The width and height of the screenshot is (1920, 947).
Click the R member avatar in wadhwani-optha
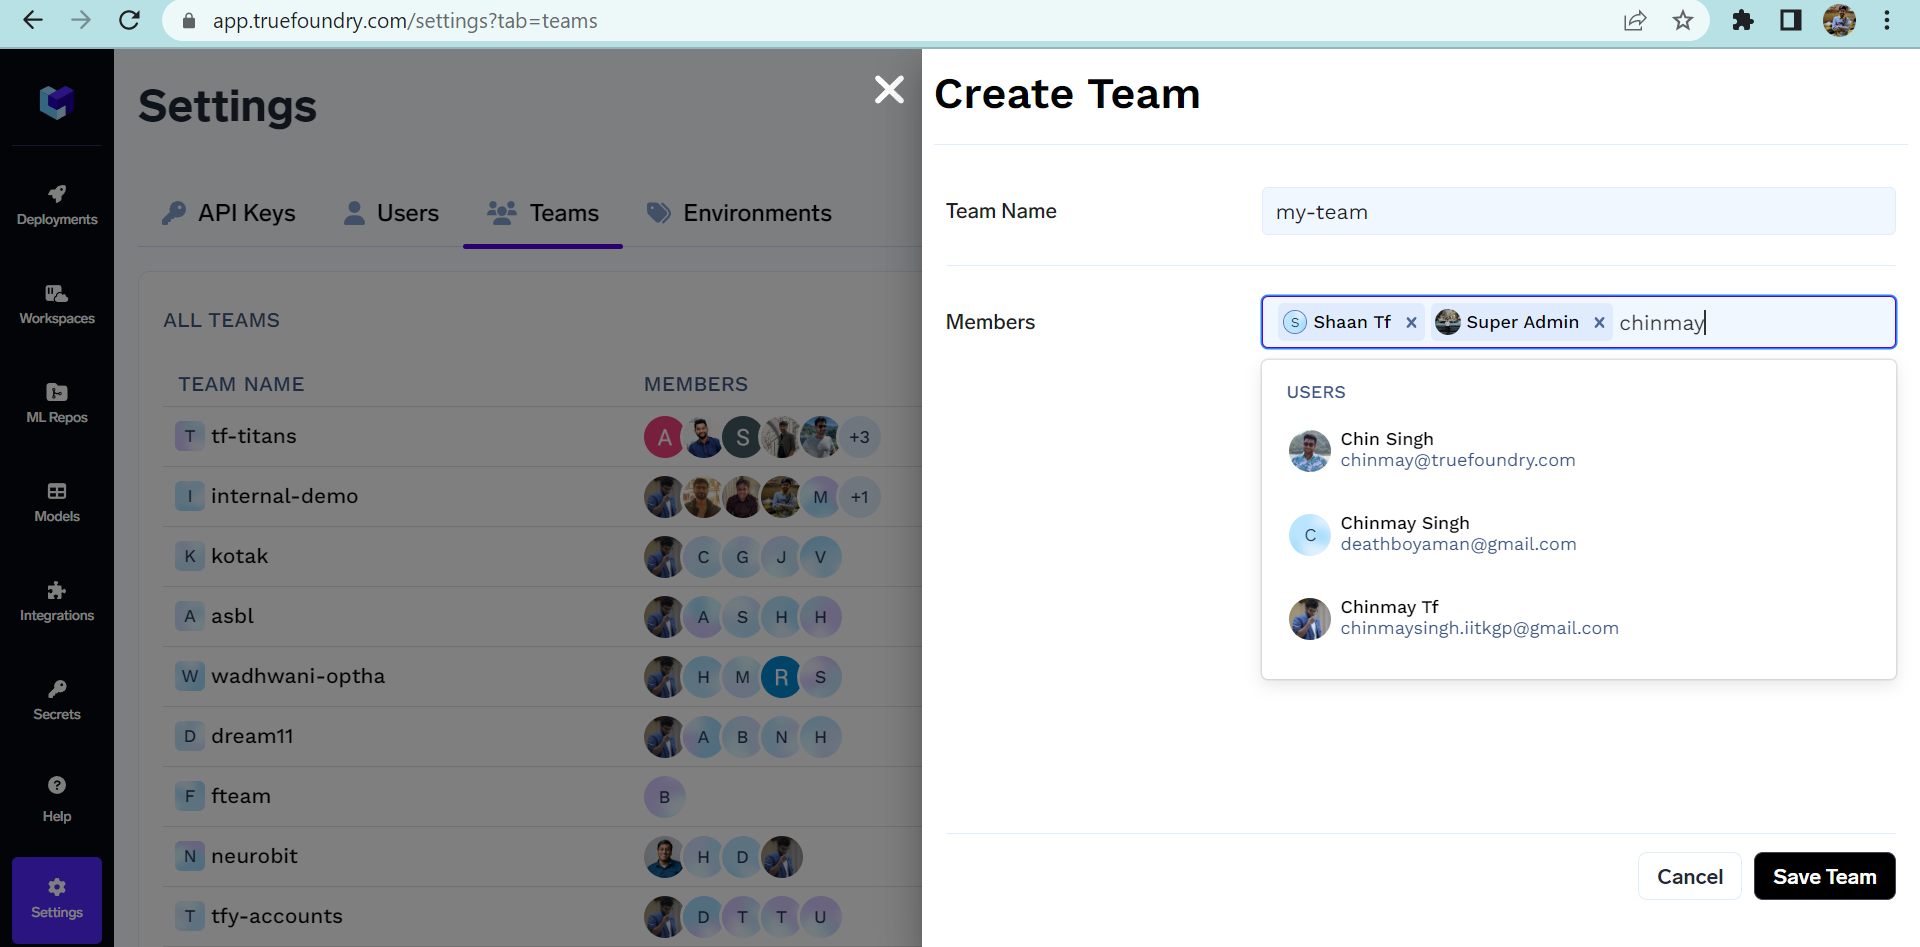point(781,677)
